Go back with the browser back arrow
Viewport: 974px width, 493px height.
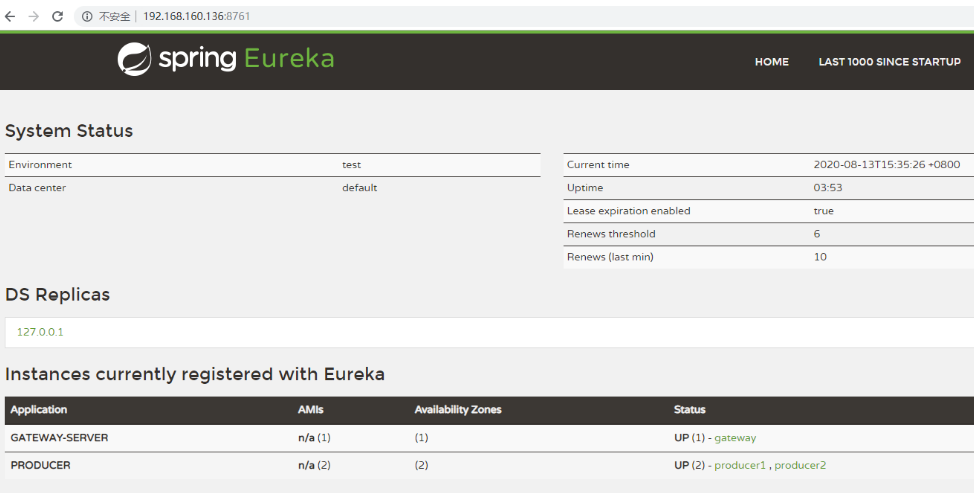[x=10, y=16]
